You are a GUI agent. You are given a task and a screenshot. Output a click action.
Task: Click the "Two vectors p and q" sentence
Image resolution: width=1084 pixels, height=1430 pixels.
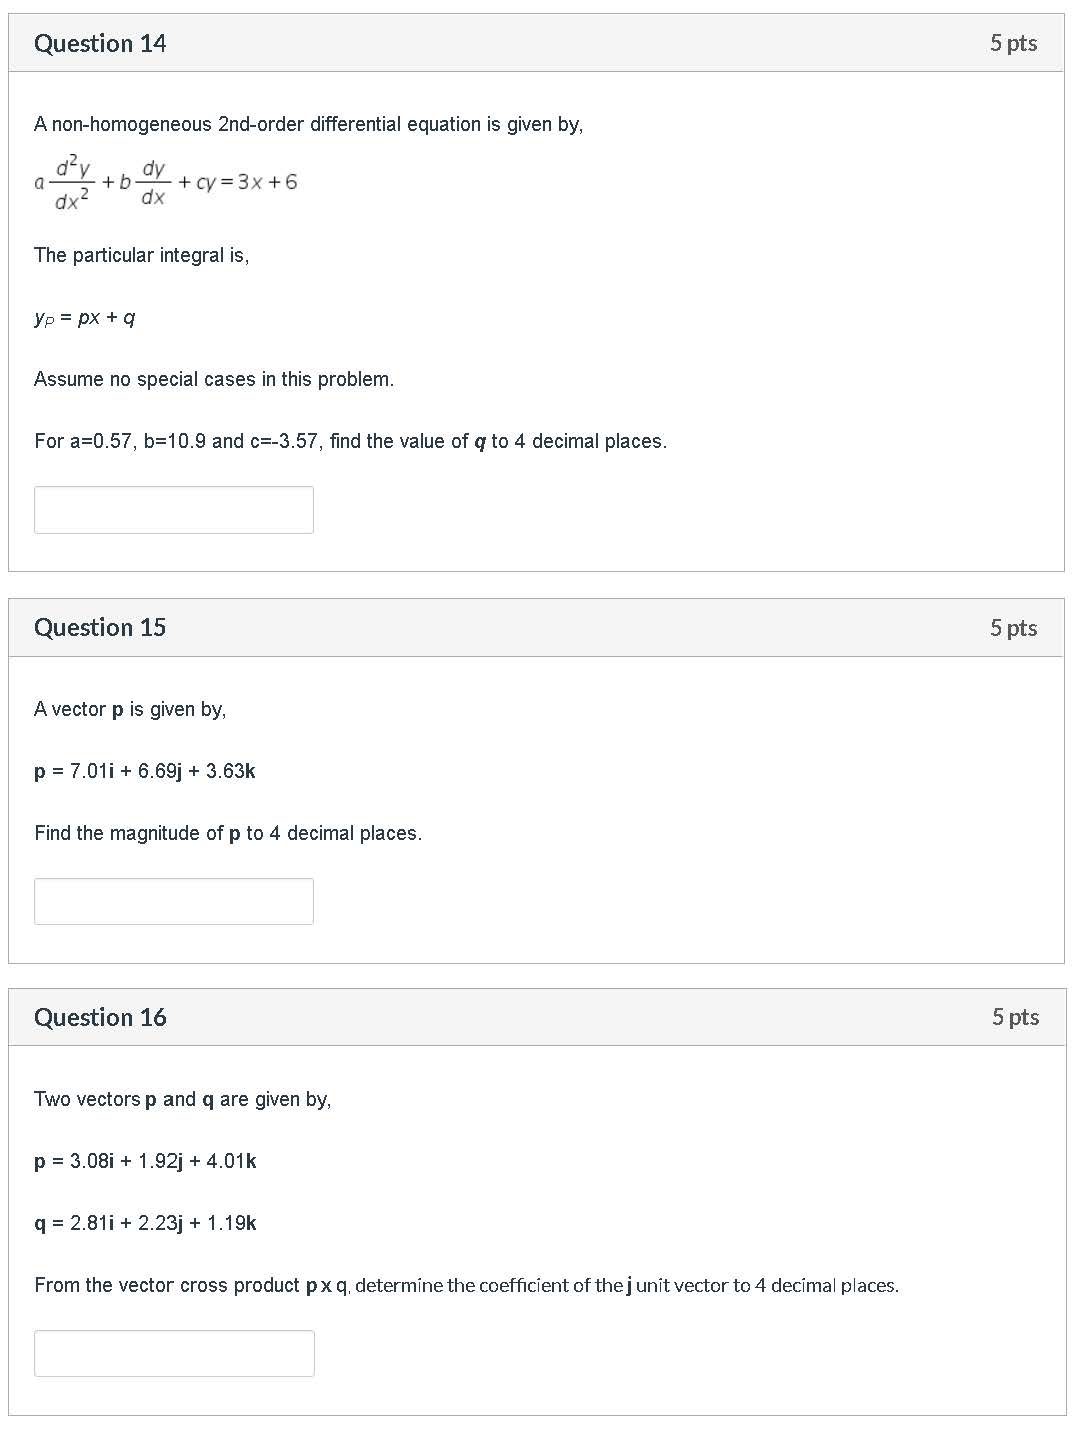click(x=183, y=1099)
